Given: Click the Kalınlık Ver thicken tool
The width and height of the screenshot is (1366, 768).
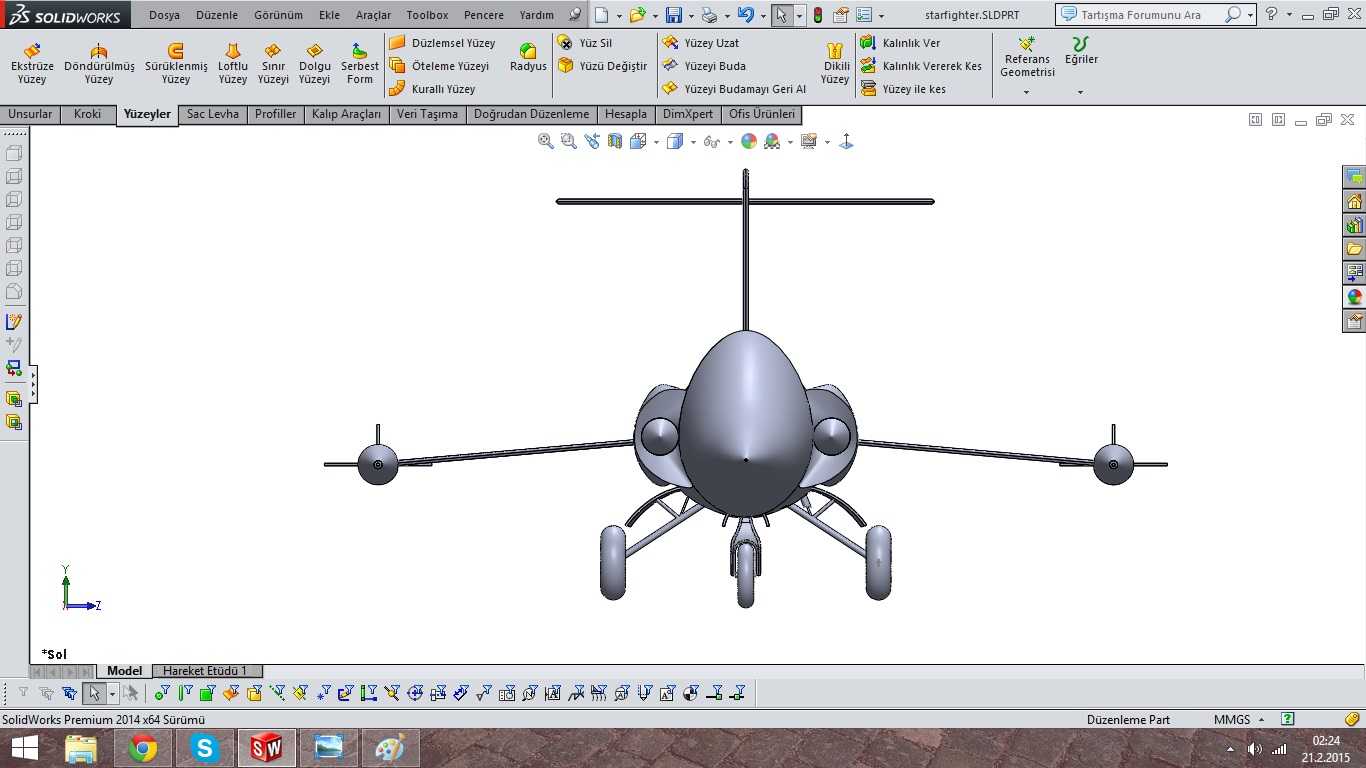Looking at the screenshot, I should point(901,43).
